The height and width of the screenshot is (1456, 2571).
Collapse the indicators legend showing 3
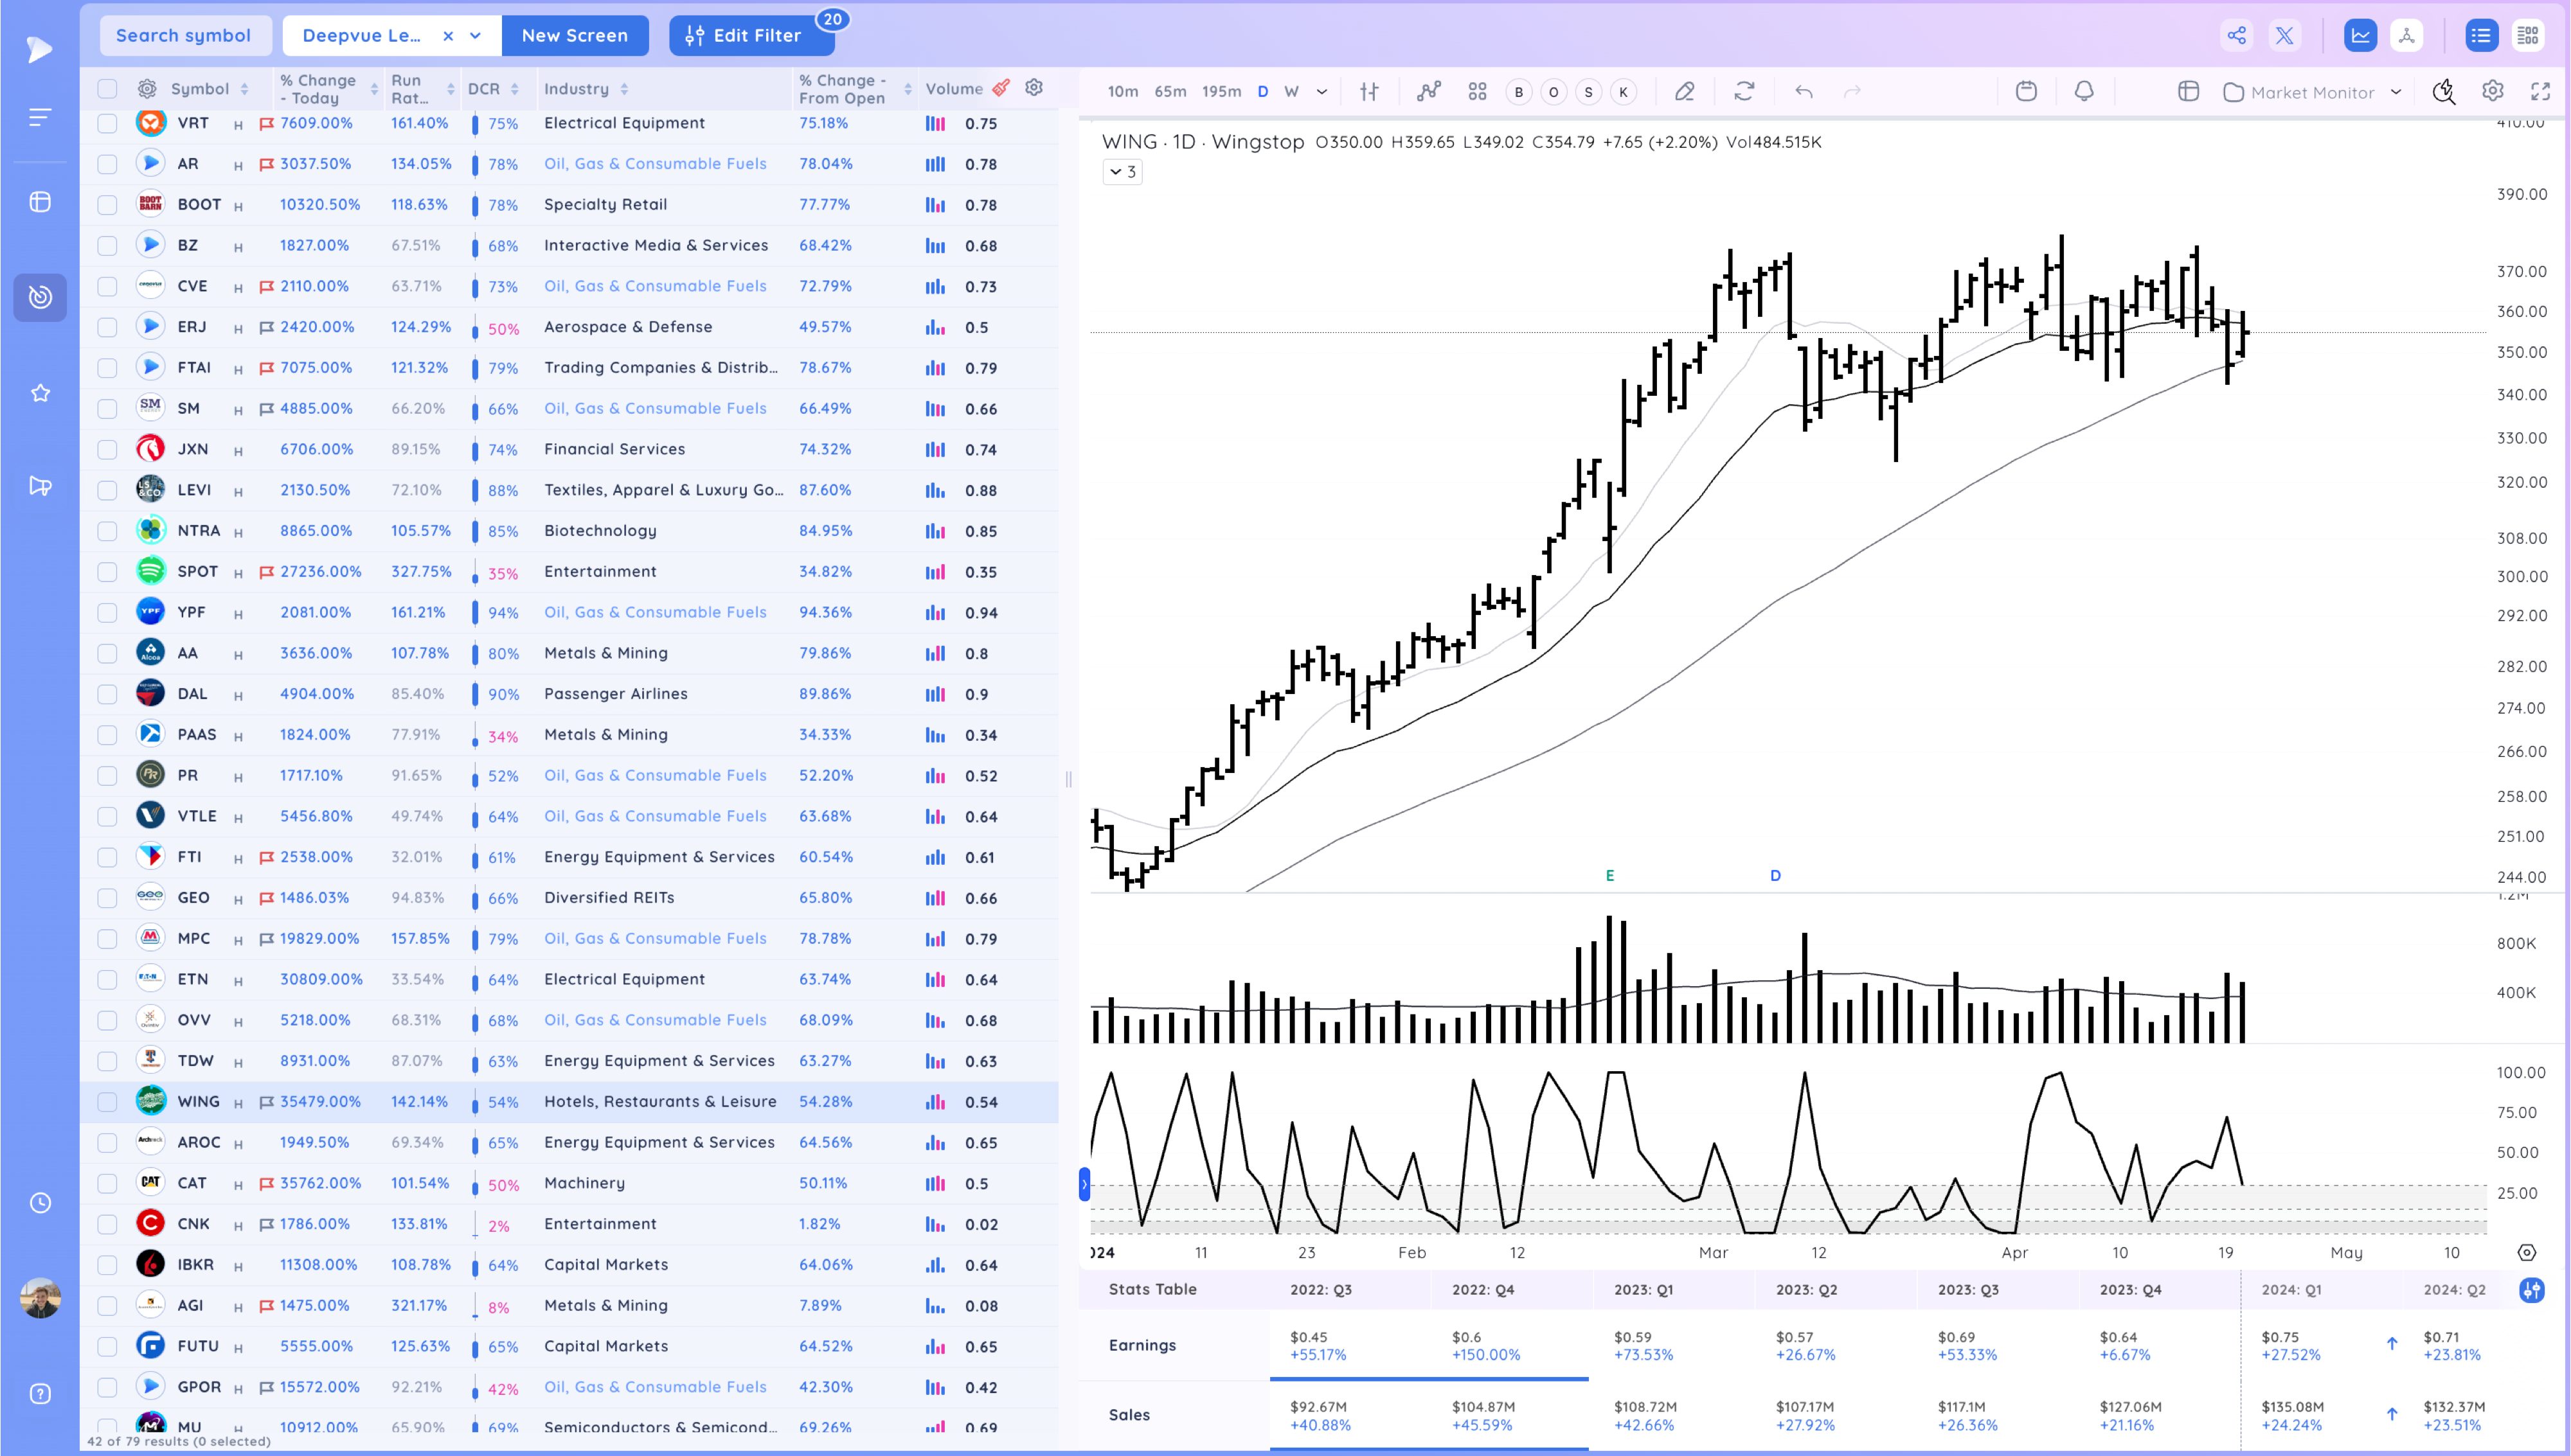point(1123,172)
